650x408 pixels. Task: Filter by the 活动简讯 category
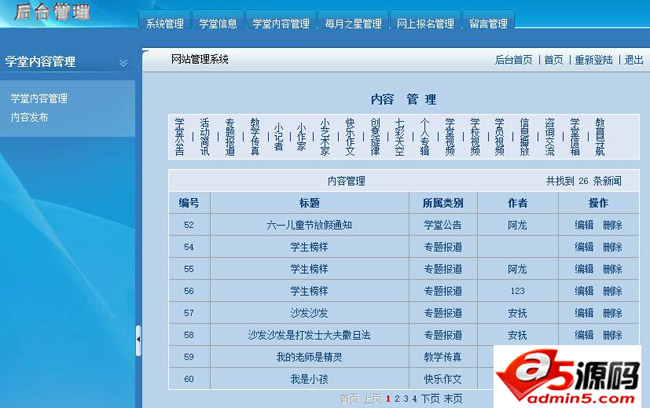204,137
